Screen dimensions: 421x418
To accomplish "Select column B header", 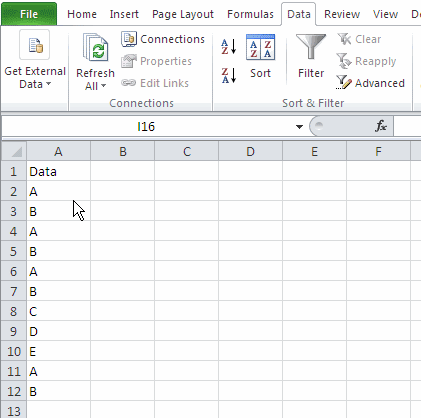I will coord(123,151).
